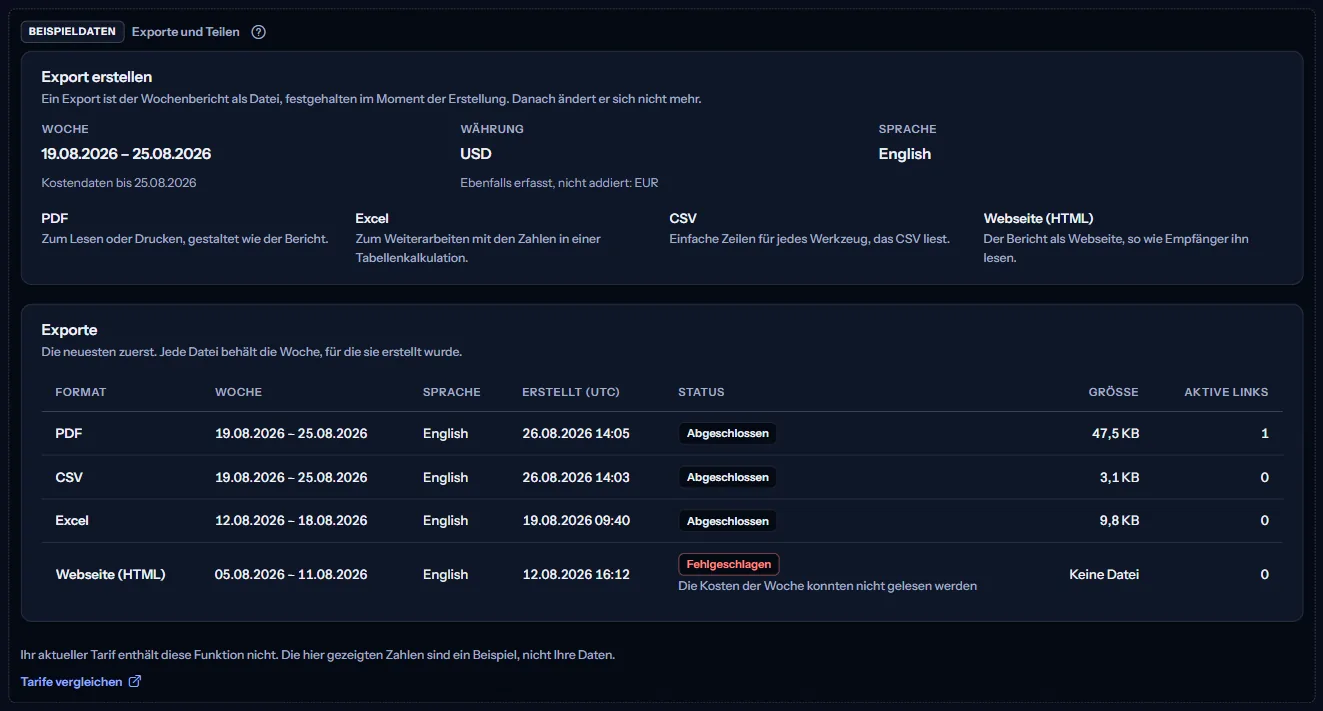Click the FORMAT column header
The height and width of the screenshot is (711, 1323).
[x=81, y=392]
